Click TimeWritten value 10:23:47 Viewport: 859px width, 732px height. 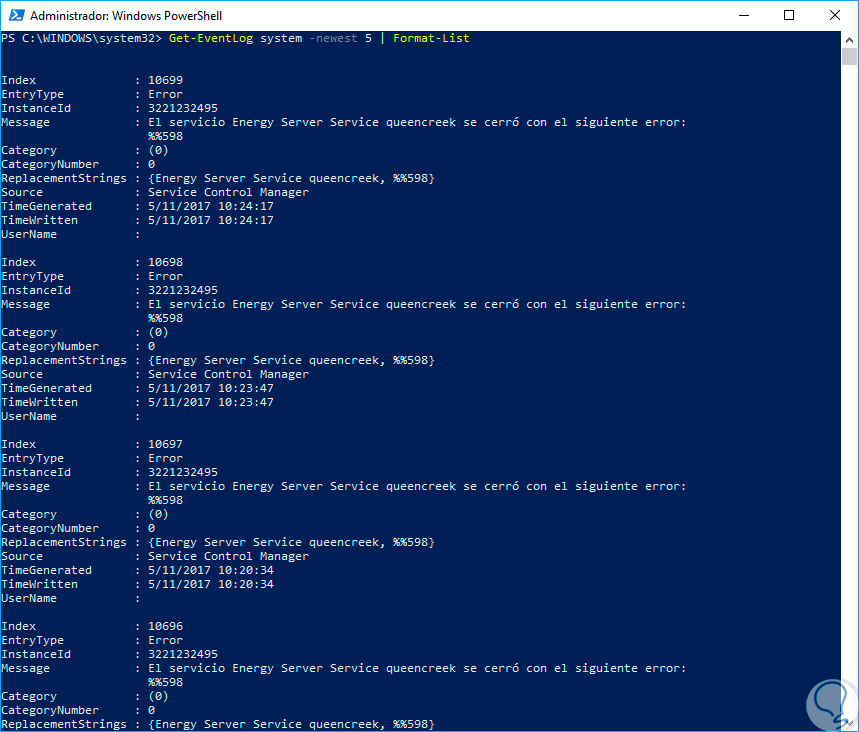[246, 402]
